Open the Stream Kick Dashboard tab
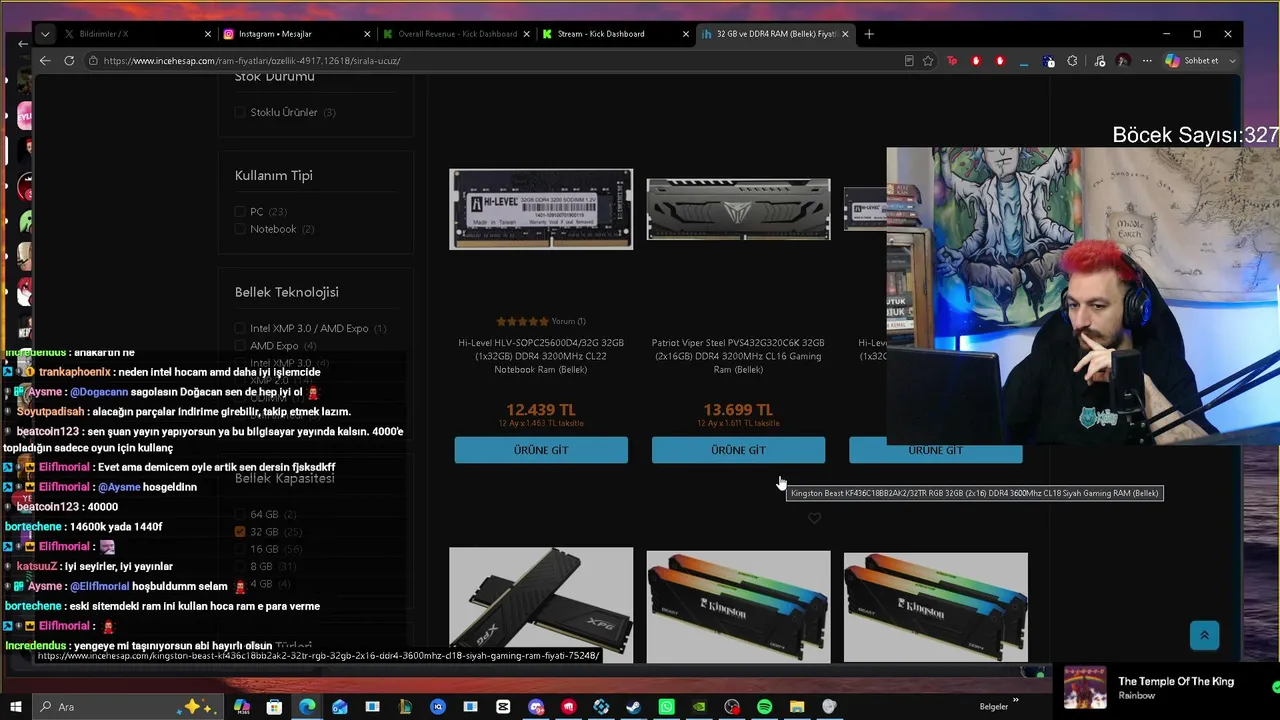 pos(616,34)
